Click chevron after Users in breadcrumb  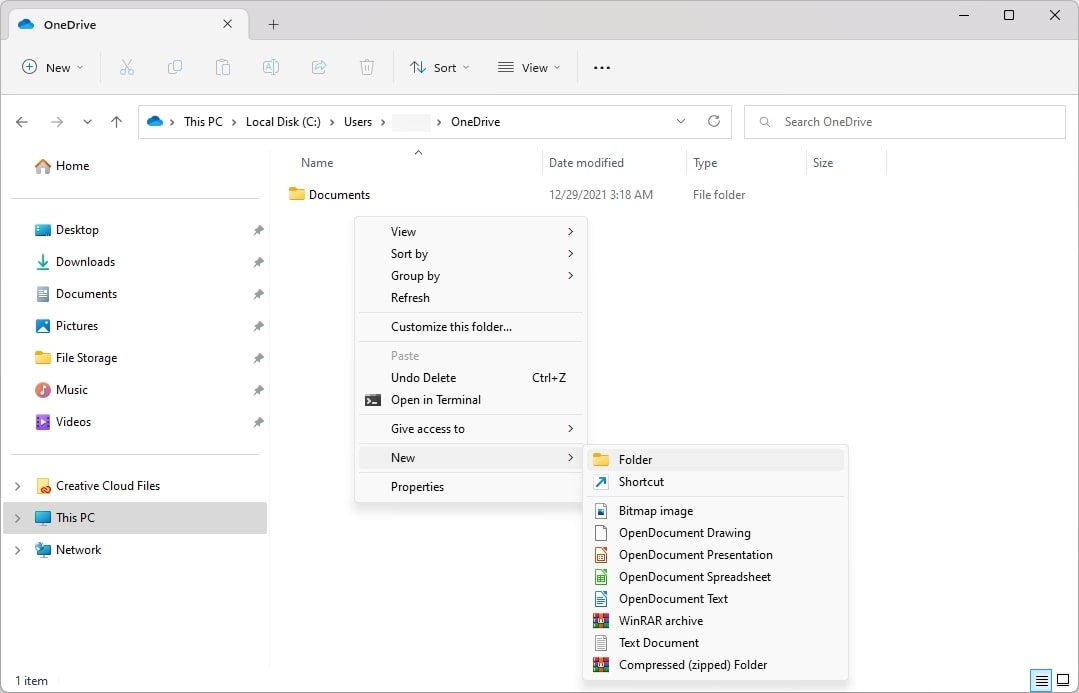pyautogui.click(x=383, y=122)
